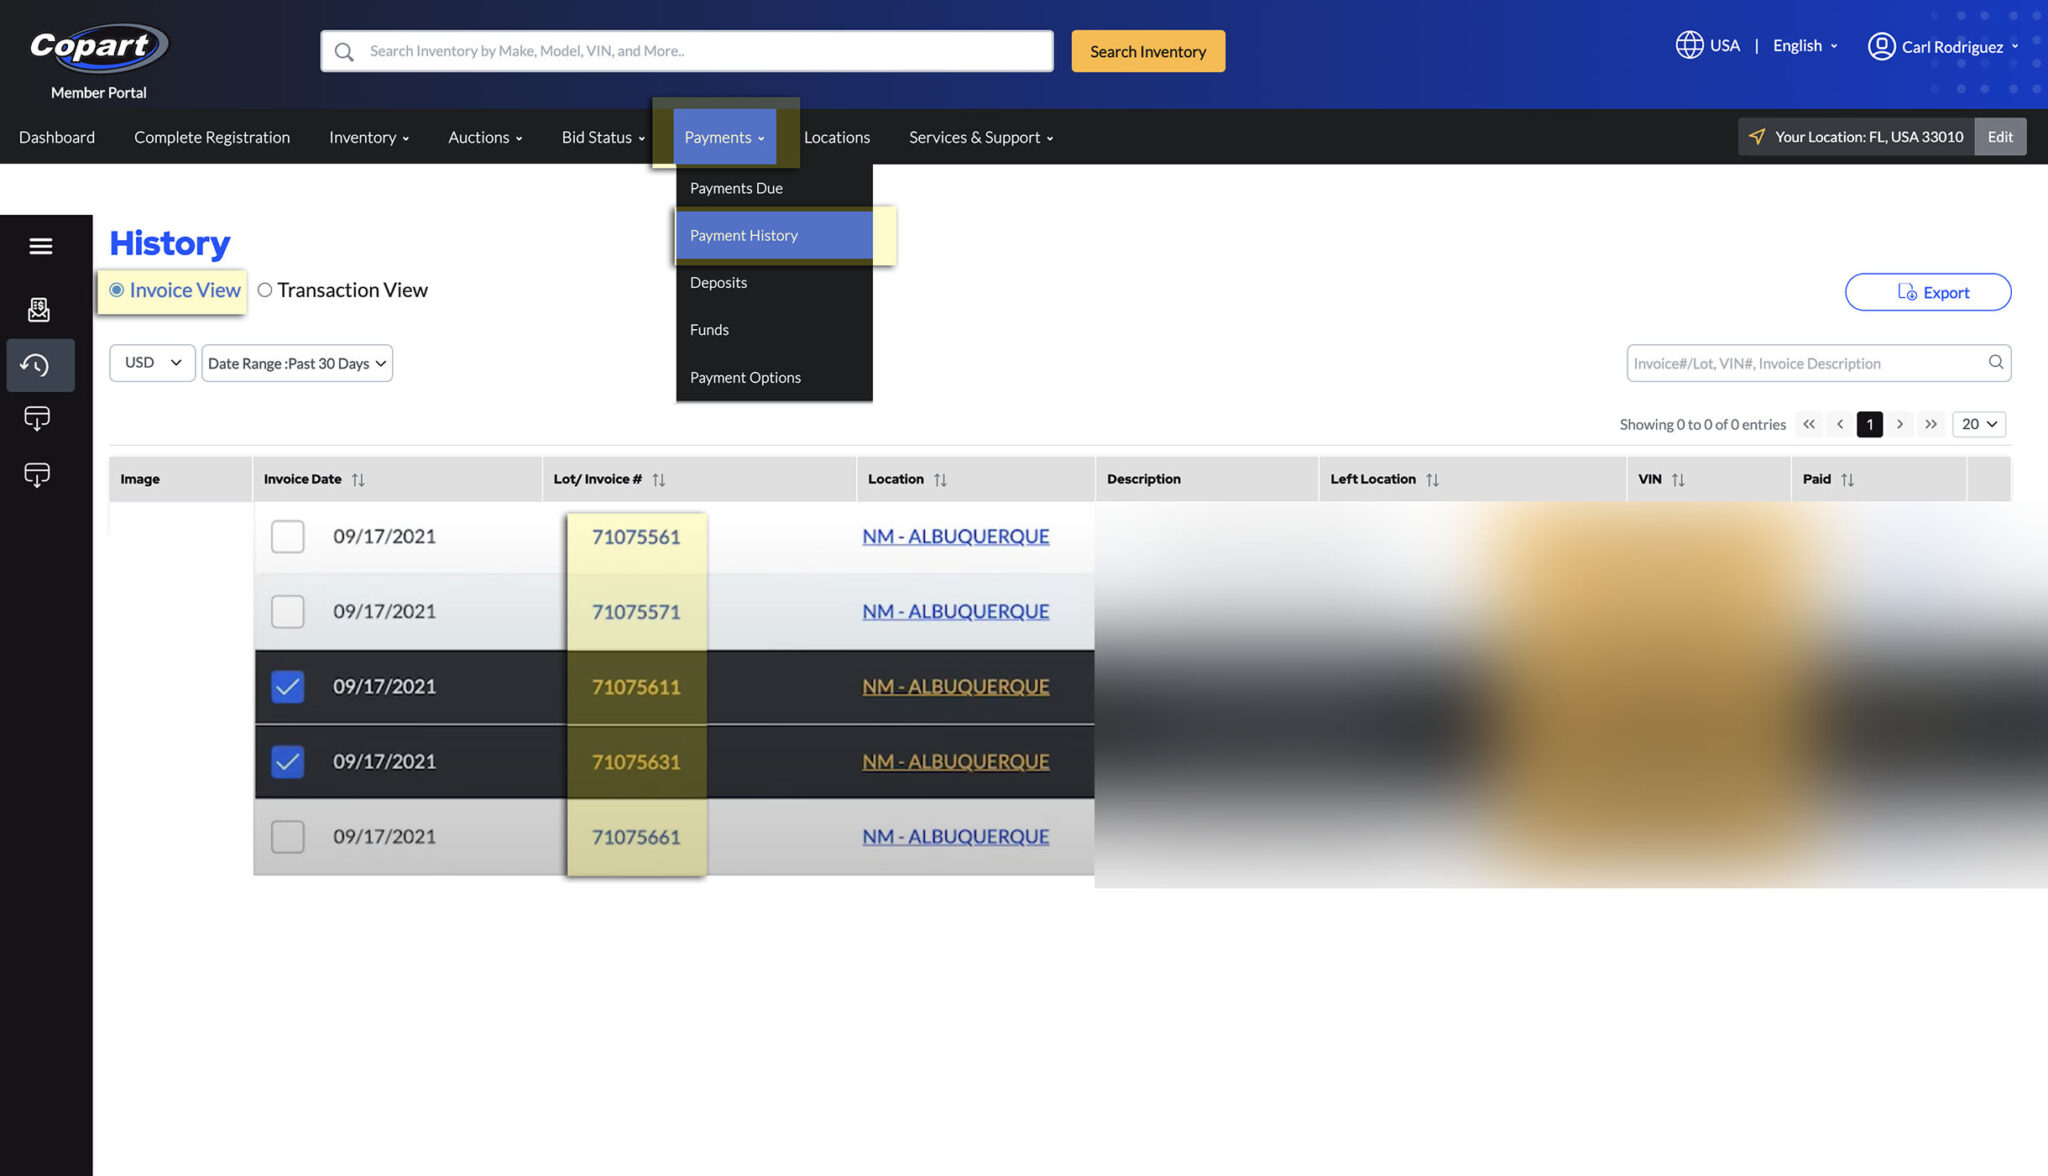The image size is (2048, 1176).
Task: Go to previous page of entries
Action: click(1840, 424)
